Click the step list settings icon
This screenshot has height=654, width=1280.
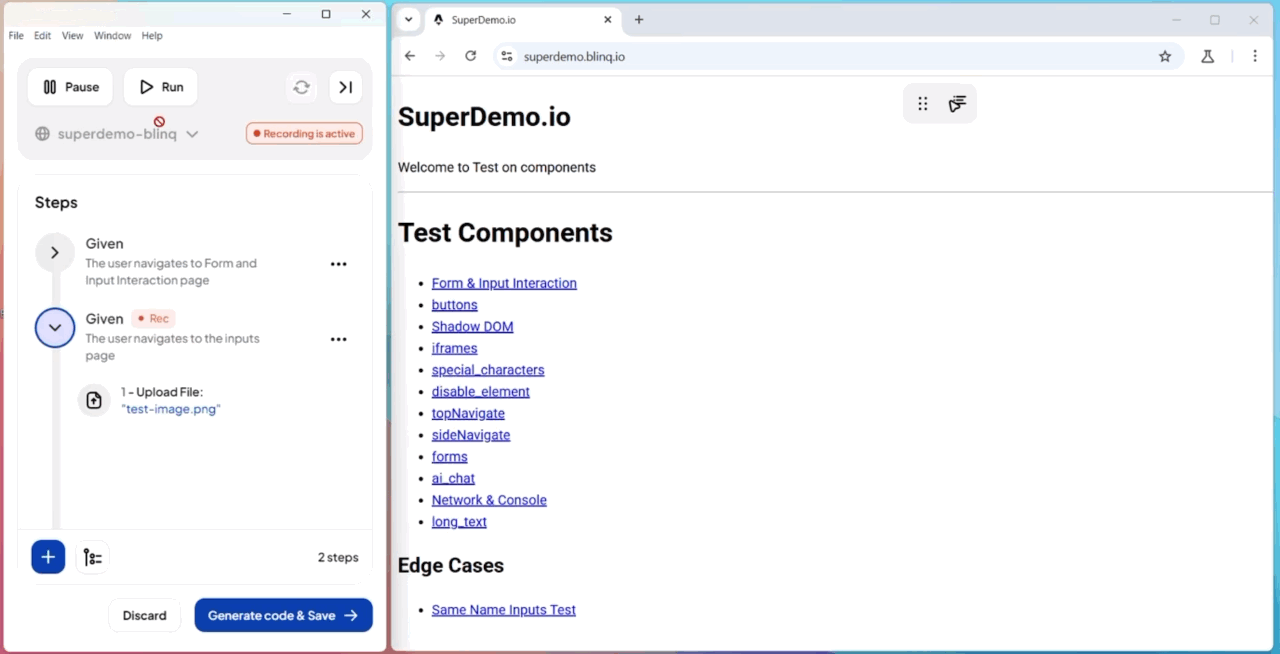pos(92,557)
